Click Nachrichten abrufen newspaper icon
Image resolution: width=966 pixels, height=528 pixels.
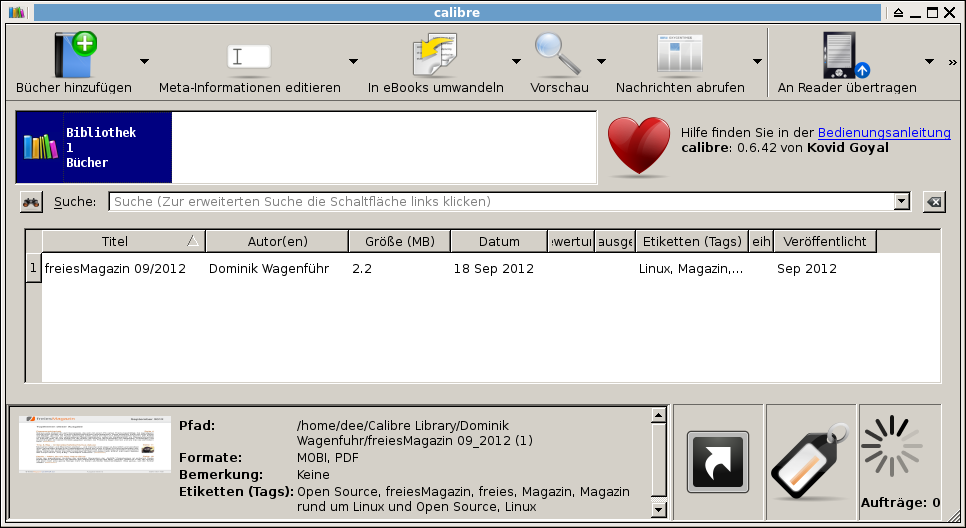(680, 55)
